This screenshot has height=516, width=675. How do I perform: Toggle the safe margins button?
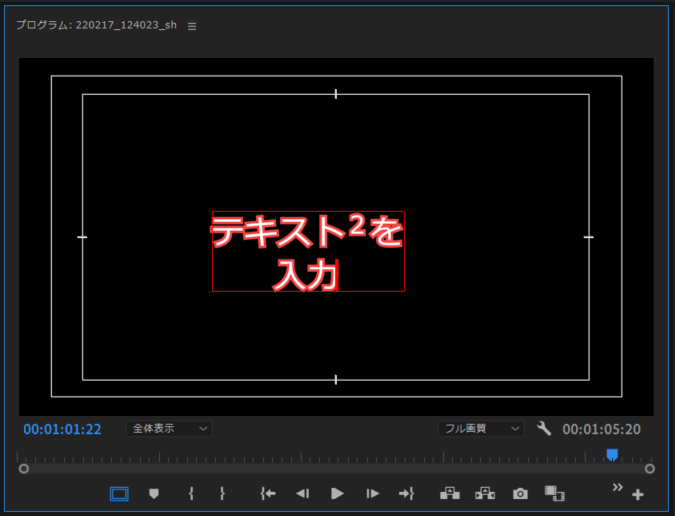[x=119, y=493]
